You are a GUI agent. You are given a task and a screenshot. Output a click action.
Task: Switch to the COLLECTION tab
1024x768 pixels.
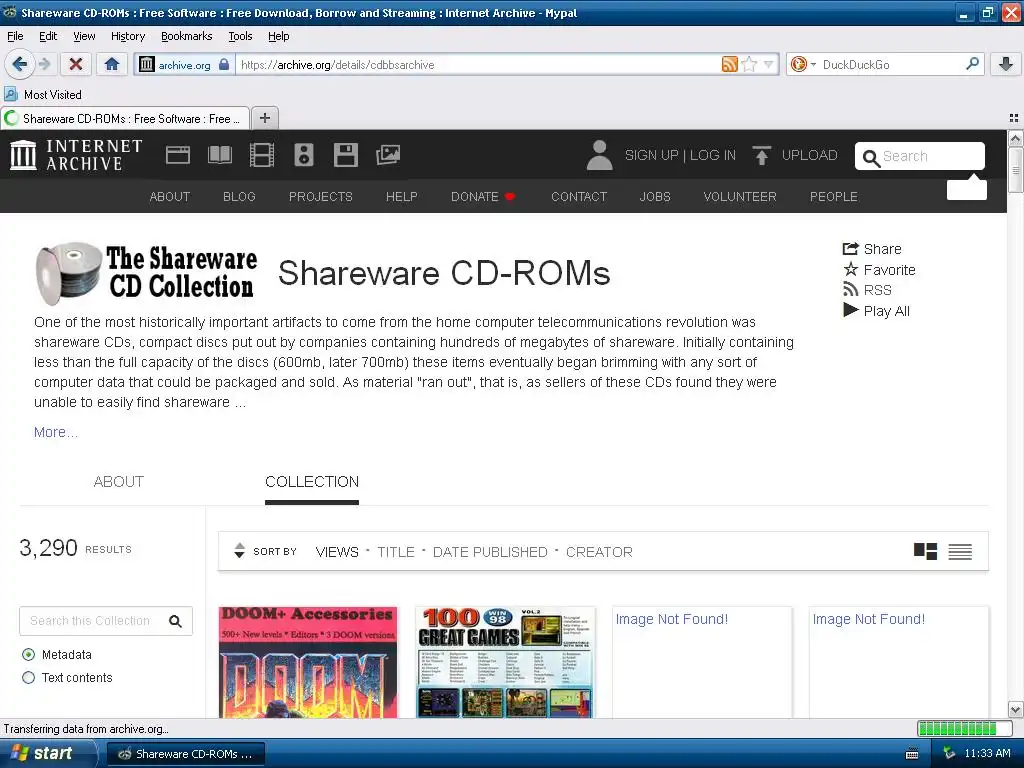312,482
